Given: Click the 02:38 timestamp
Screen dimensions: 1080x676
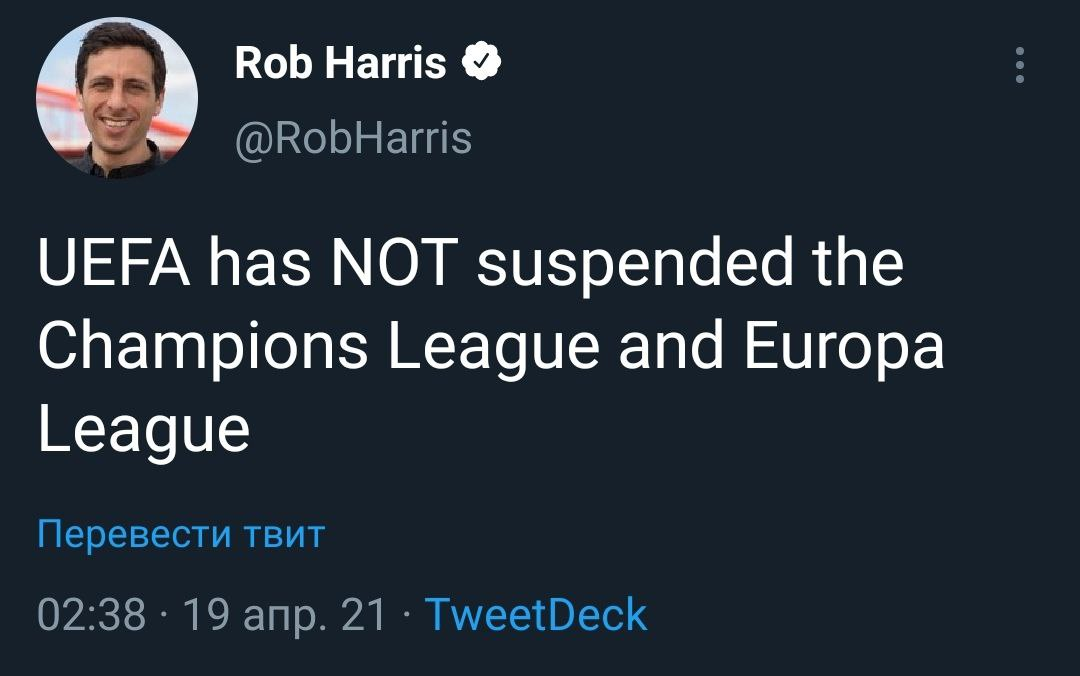Looking at the screenshot, I should [92, 614].
